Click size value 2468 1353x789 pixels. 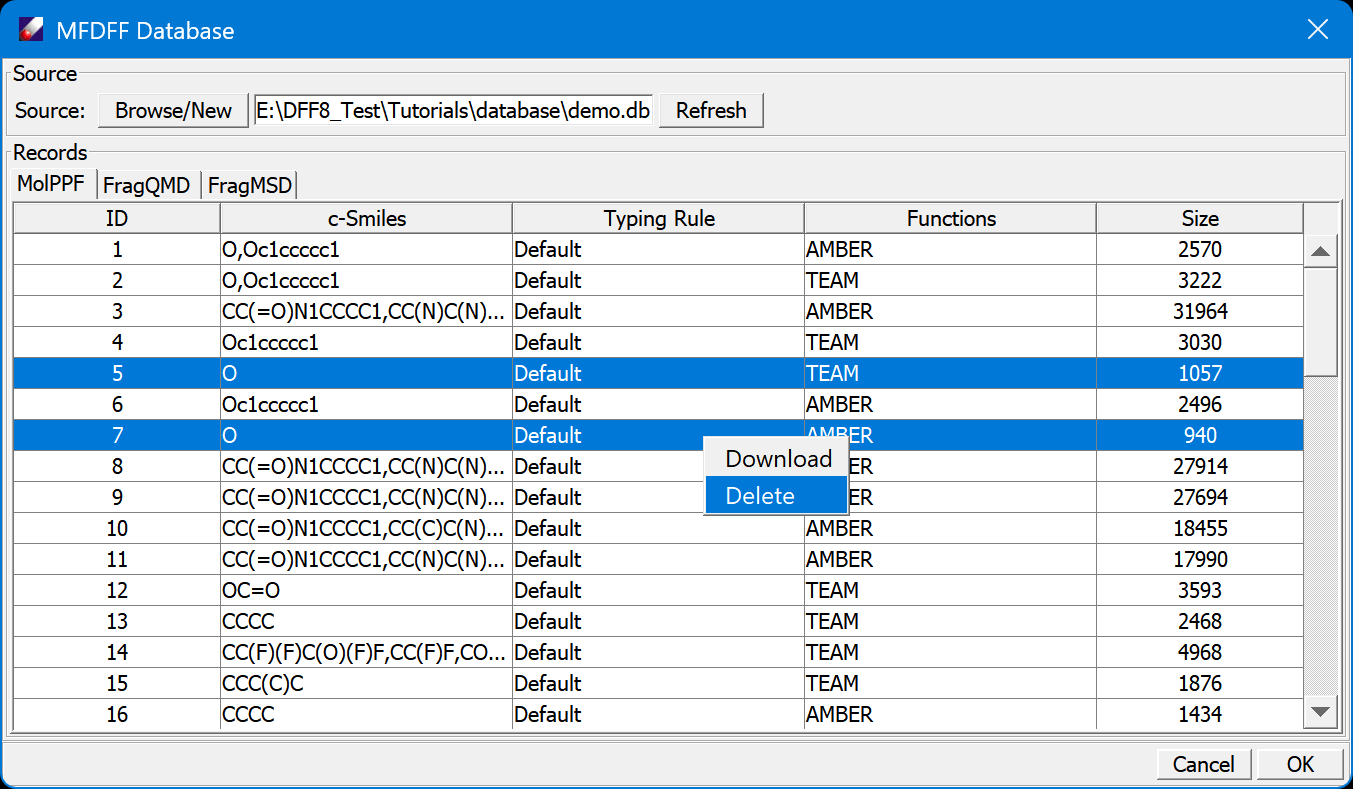coord(1200,621)
